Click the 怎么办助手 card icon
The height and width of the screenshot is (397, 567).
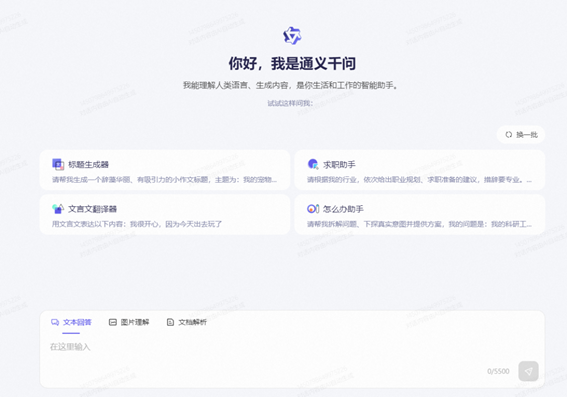click(313, 209)
